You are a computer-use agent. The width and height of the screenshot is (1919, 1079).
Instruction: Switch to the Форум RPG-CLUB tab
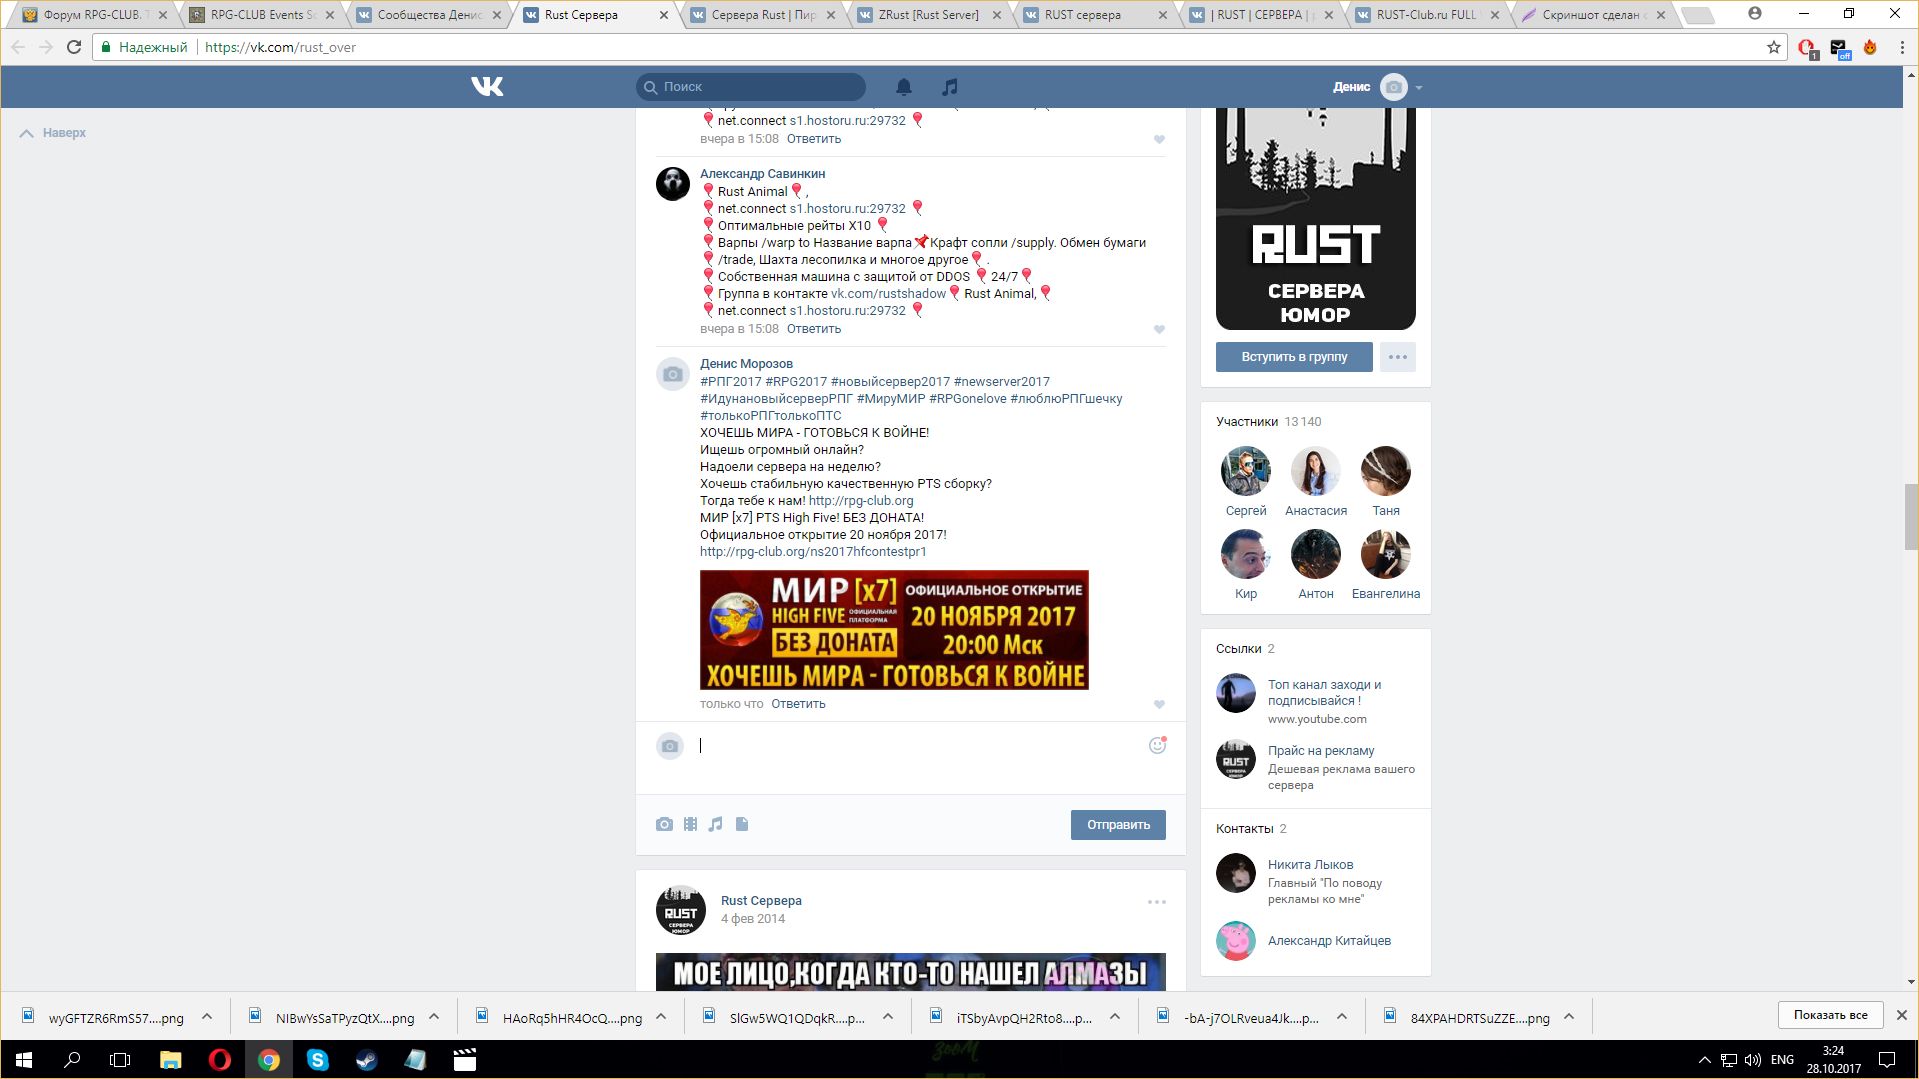tap(95, 15)
